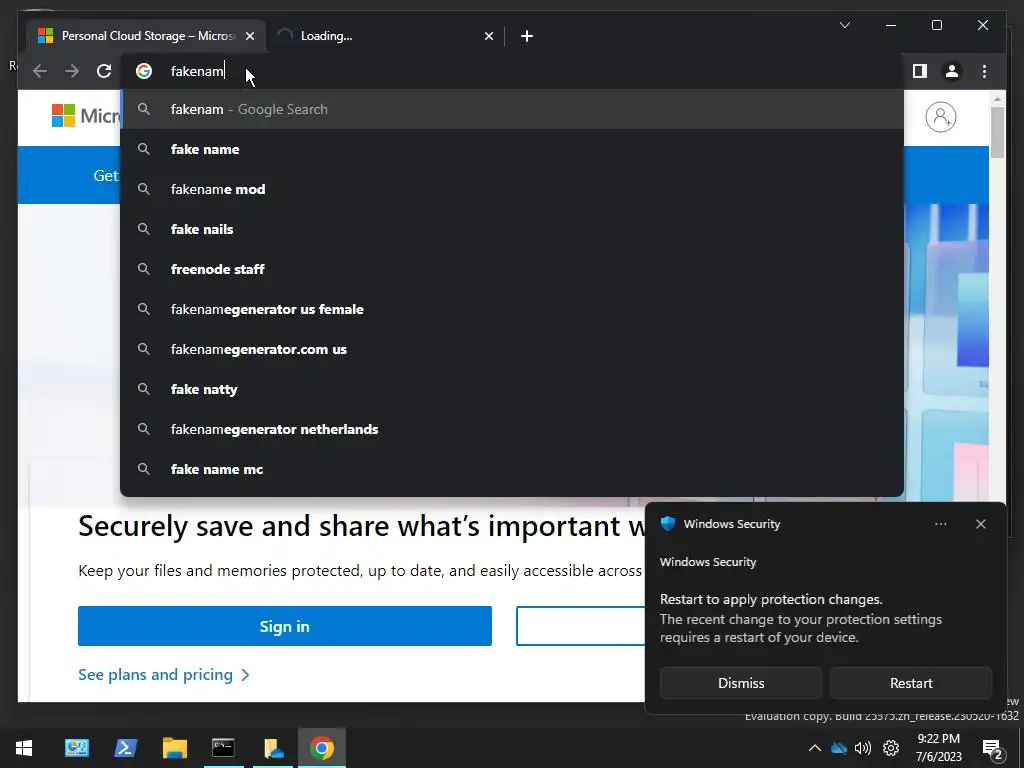Click the page sign-in person icon

940,117
